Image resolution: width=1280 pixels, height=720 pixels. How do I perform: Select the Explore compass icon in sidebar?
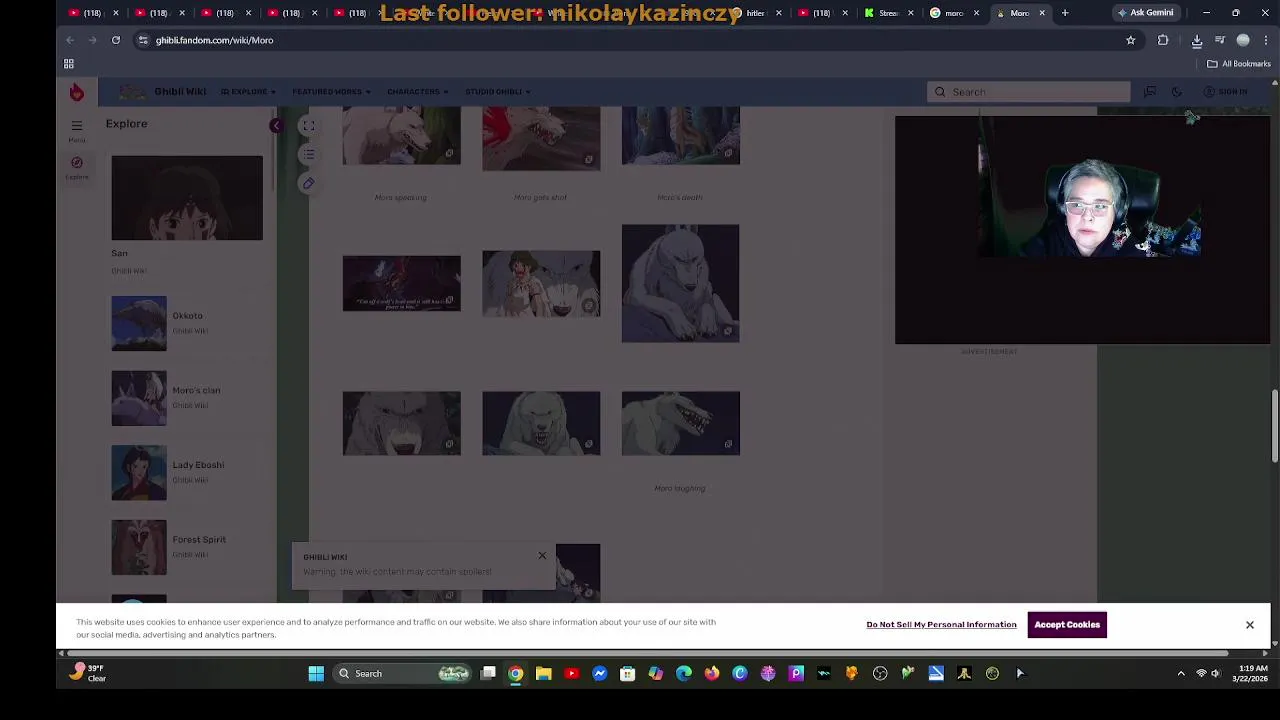click(77, 166)
